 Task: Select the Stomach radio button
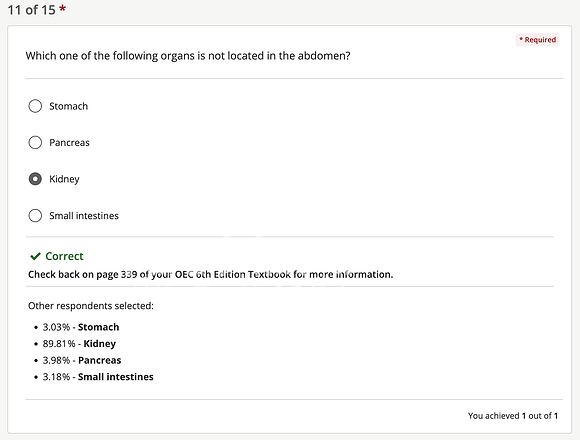(35, 106)
